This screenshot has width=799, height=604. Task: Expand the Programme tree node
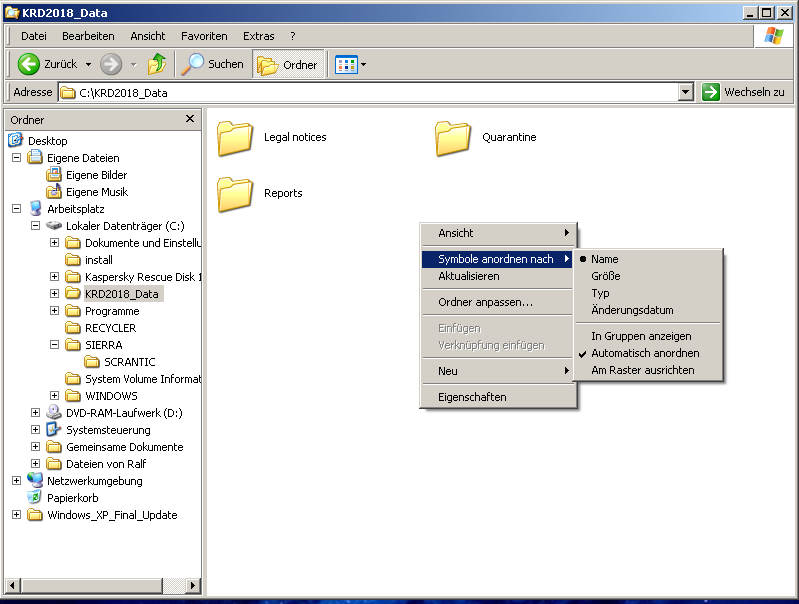[54, 310]
